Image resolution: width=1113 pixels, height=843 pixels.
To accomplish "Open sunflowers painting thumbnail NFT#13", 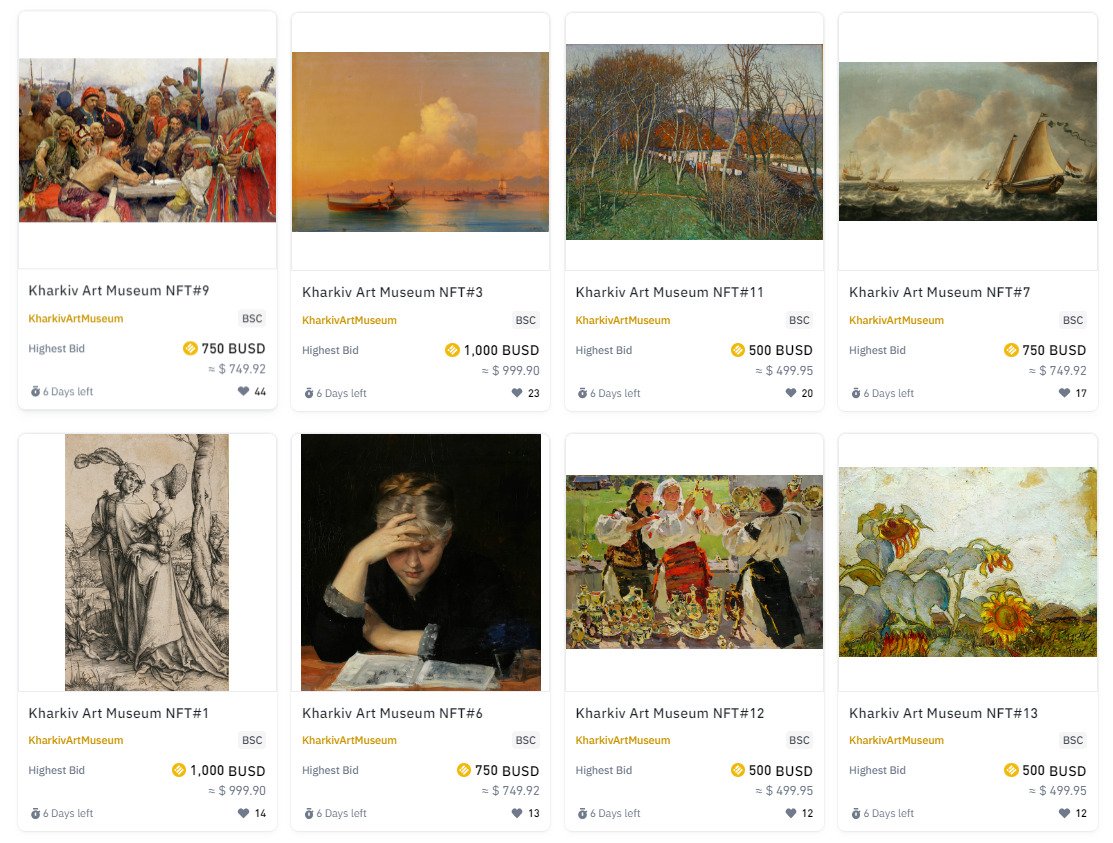I will [x=968, y=562].
